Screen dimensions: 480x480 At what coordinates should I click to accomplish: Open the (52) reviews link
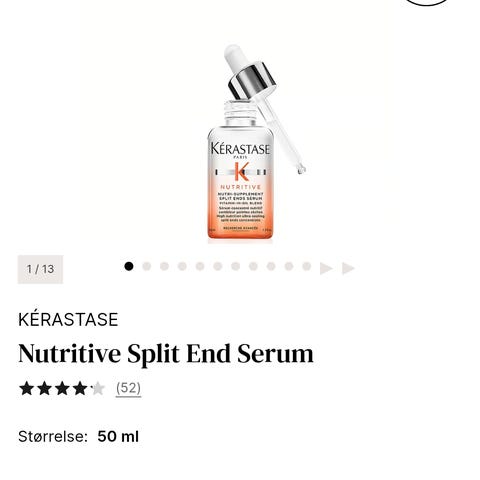pyautogui.click(x=128, y=388)
